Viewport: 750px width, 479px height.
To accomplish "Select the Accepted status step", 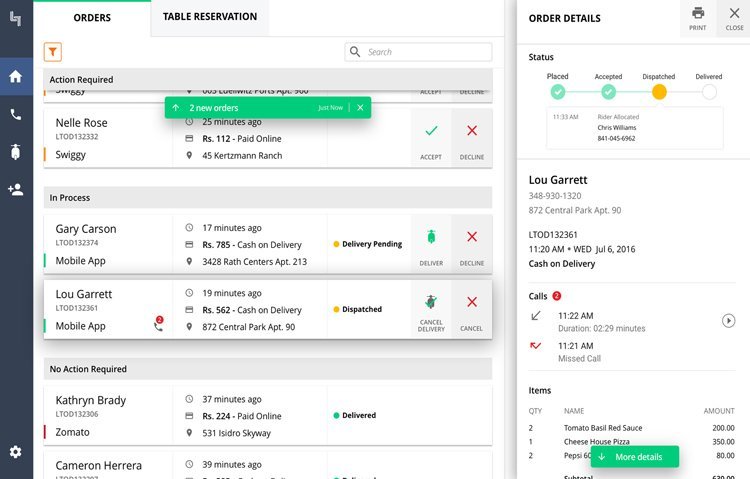I will 608,91.
